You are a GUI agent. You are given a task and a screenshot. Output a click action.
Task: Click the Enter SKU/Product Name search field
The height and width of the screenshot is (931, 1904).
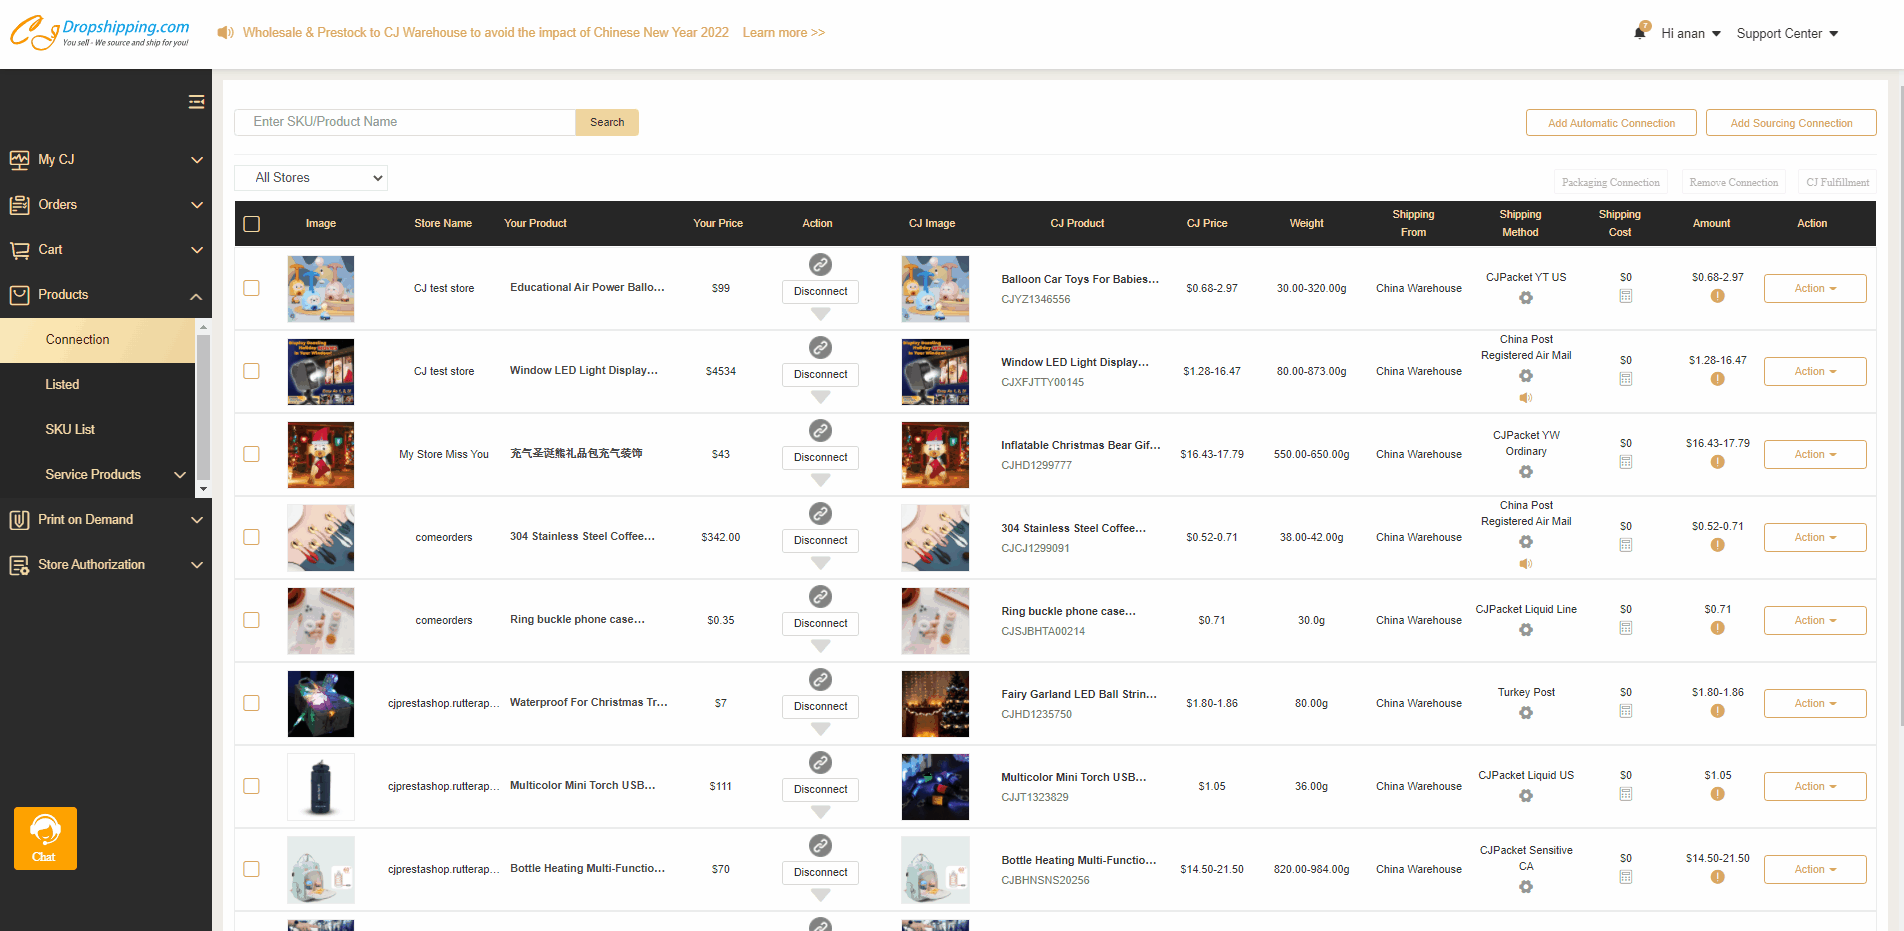point(404,122)
